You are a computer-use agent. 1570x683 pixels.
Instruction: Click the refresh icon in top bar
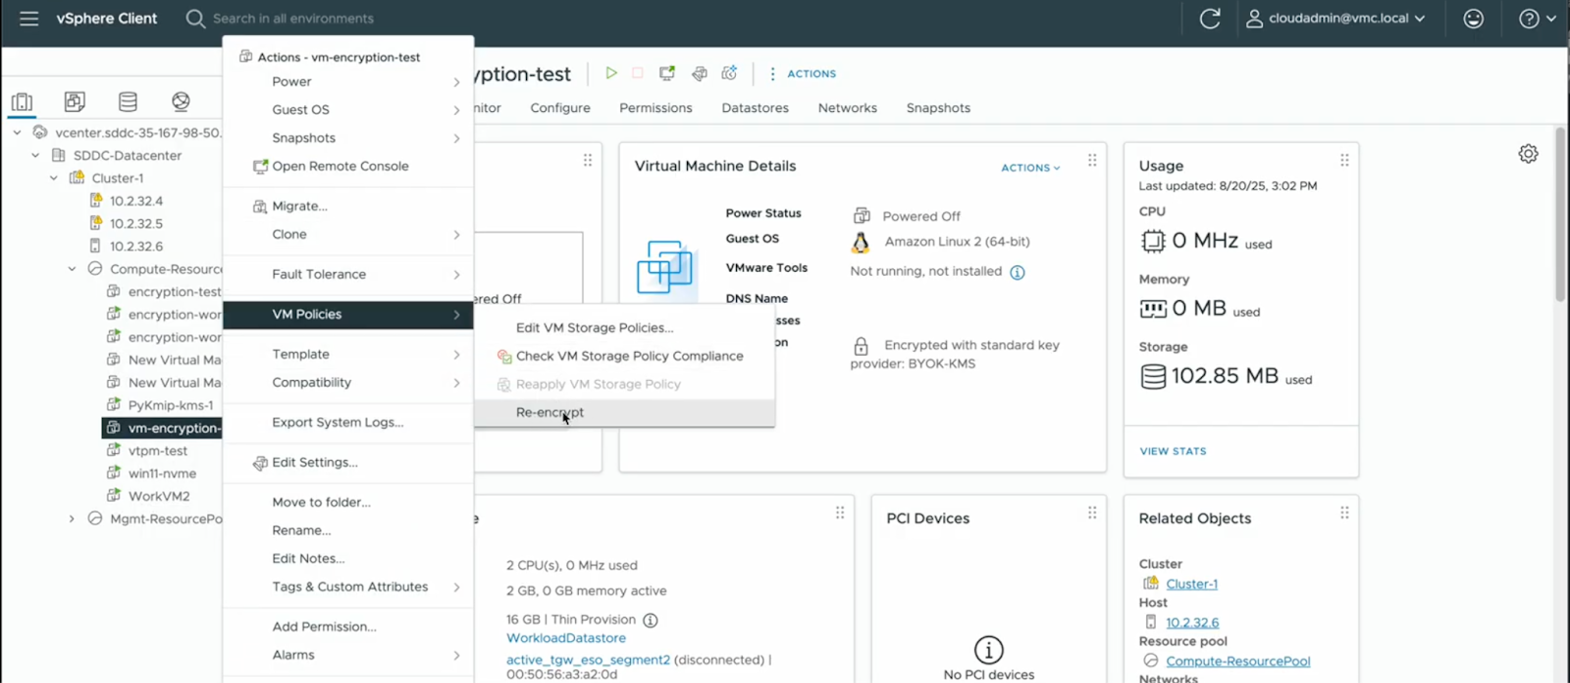(1209, 19)
